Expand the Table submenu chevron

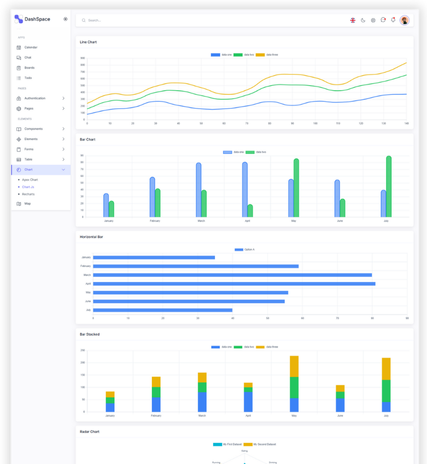[x=63, y=159]
